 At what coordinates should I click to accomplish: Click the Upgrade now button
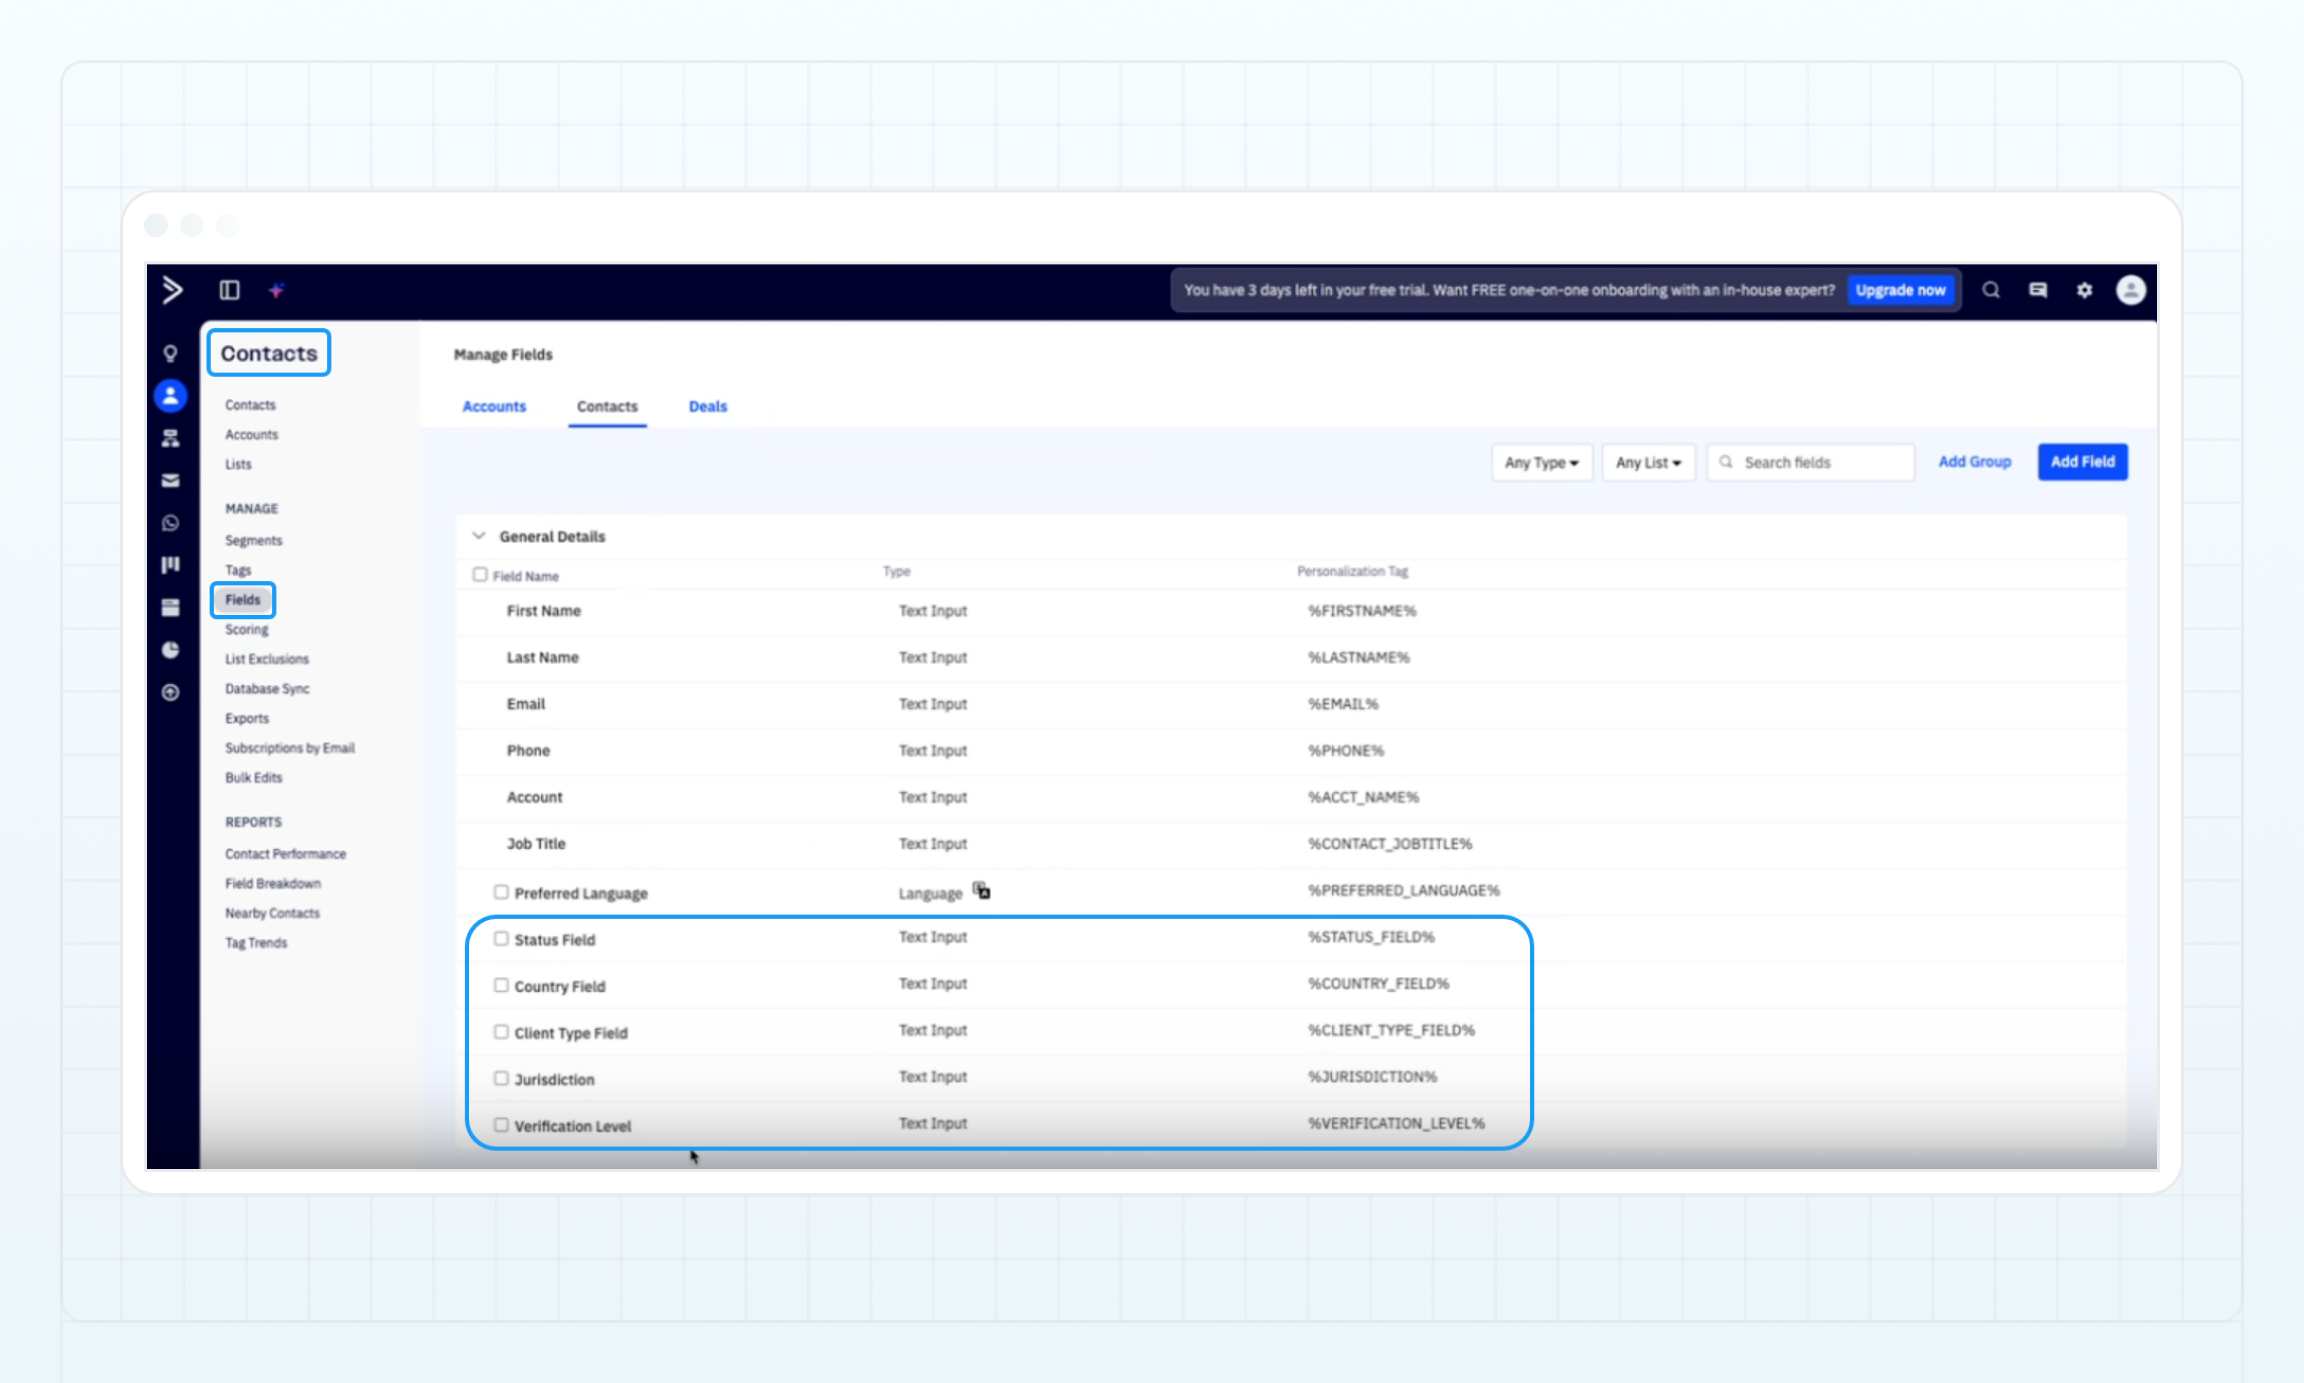click(1901, 290)
